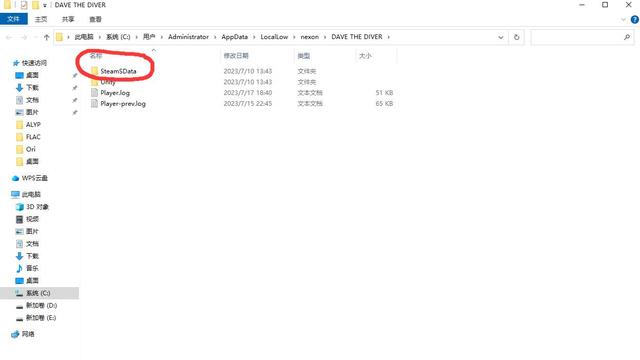Expand the ribbon chevron
Viewport: 640px width, 360px height.
pos(623,19)
